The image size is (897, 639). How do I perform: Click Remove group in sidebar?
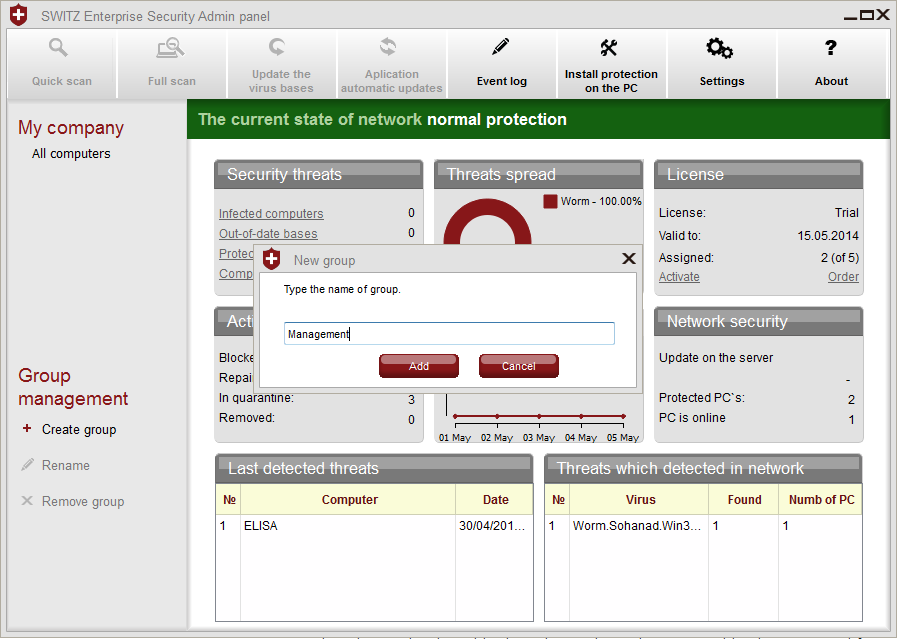click(x=82, y=502)
